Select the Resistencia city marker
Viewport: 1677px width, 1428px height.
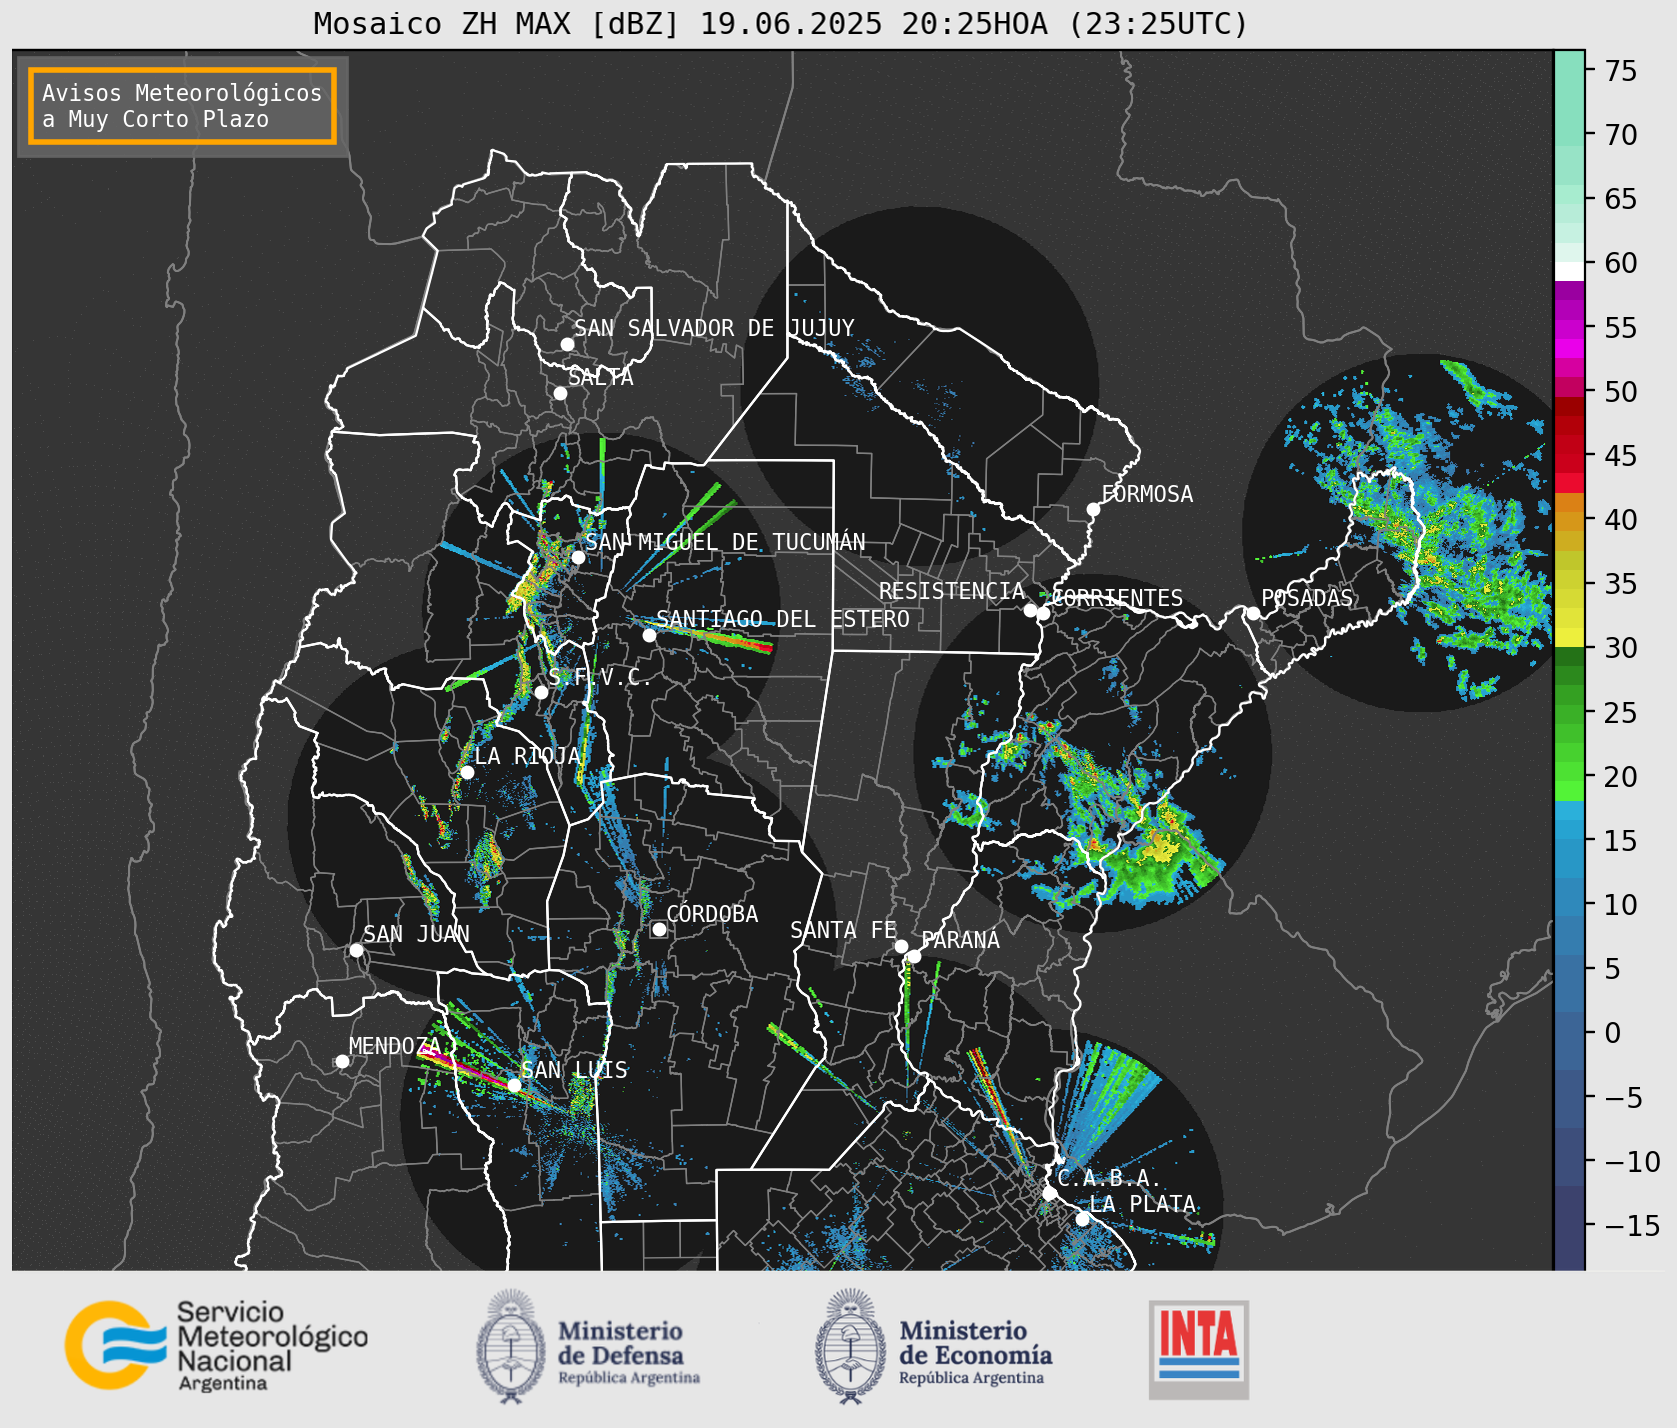click(1030, 610)
